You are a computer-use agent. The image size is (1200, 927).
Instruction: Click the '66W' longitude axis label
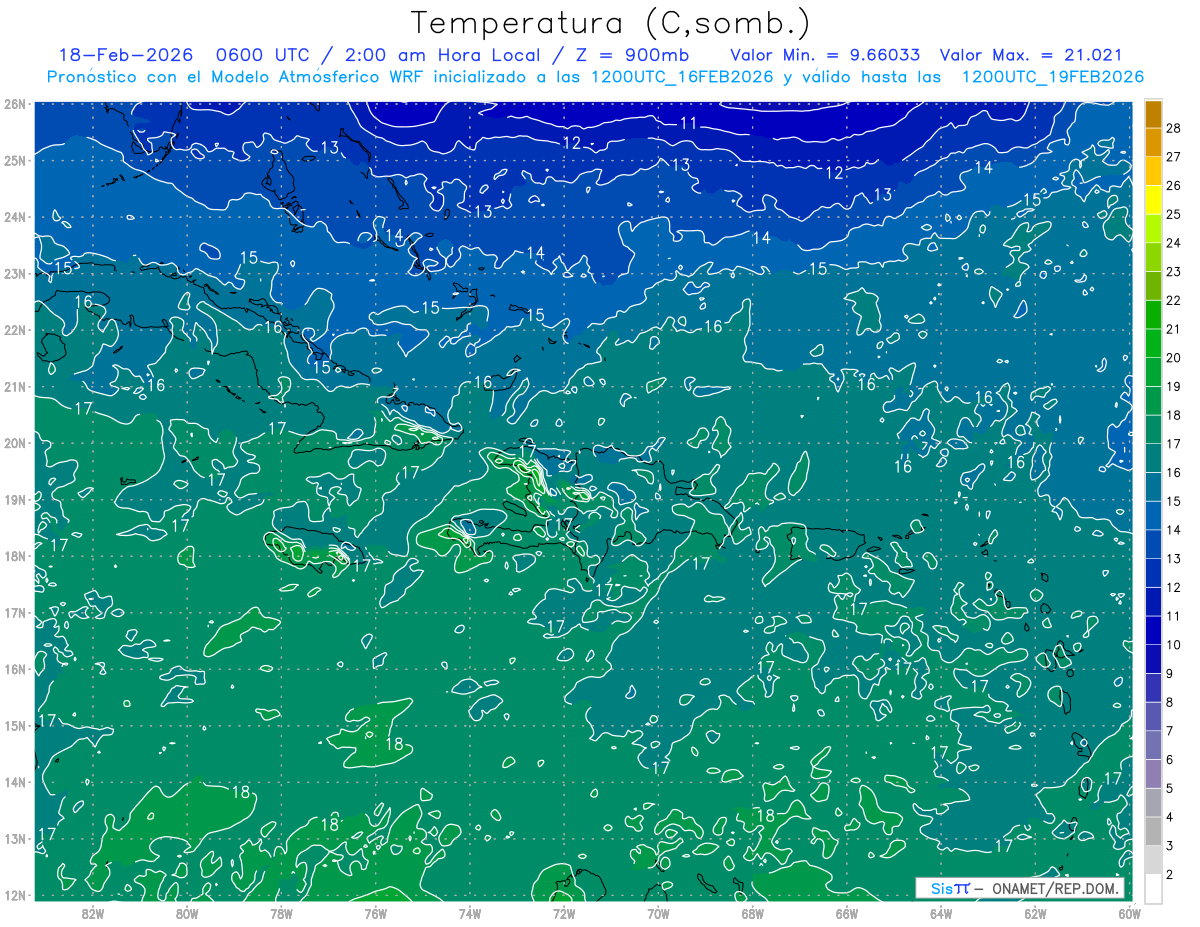[x=847, y=913]
